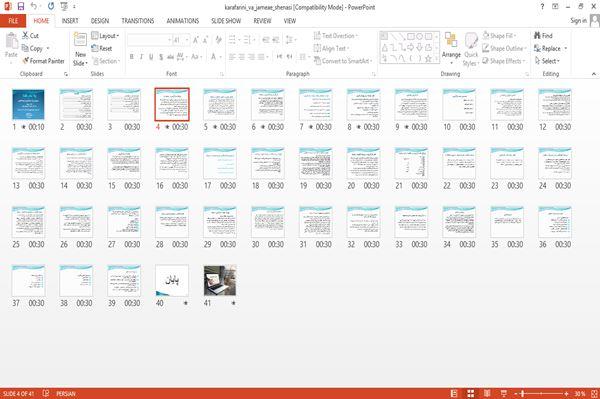Cut the selected slide
This screenshot has width=600, height=399.
pyautogui.click(x=30, y=36)
